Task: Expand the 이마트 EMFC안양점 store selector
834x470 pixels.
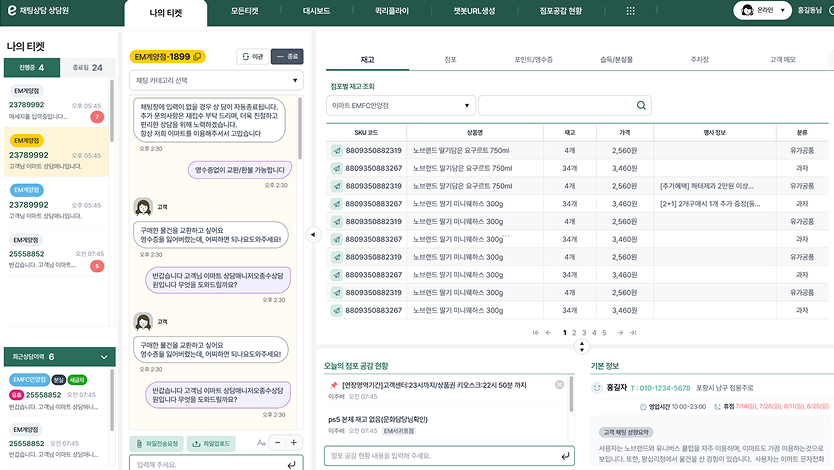Action: (x=400, y=105)
